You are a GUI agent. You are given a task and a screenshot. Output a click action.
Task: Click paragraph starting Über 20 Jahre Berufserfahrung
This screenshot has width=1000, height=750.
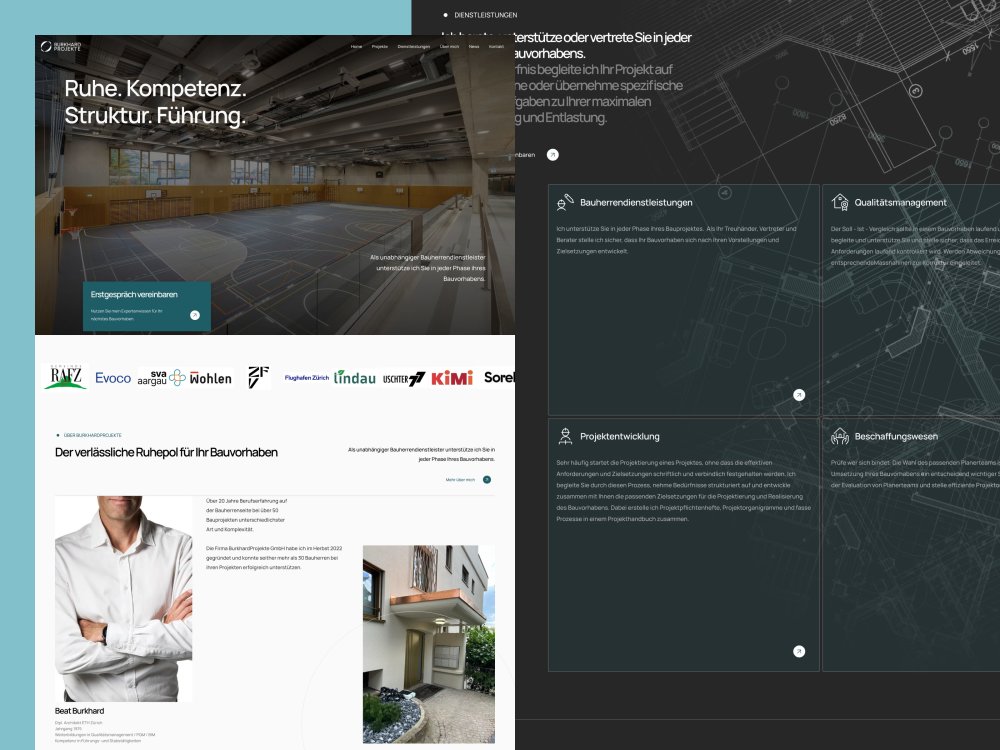[x=247, y=515]
